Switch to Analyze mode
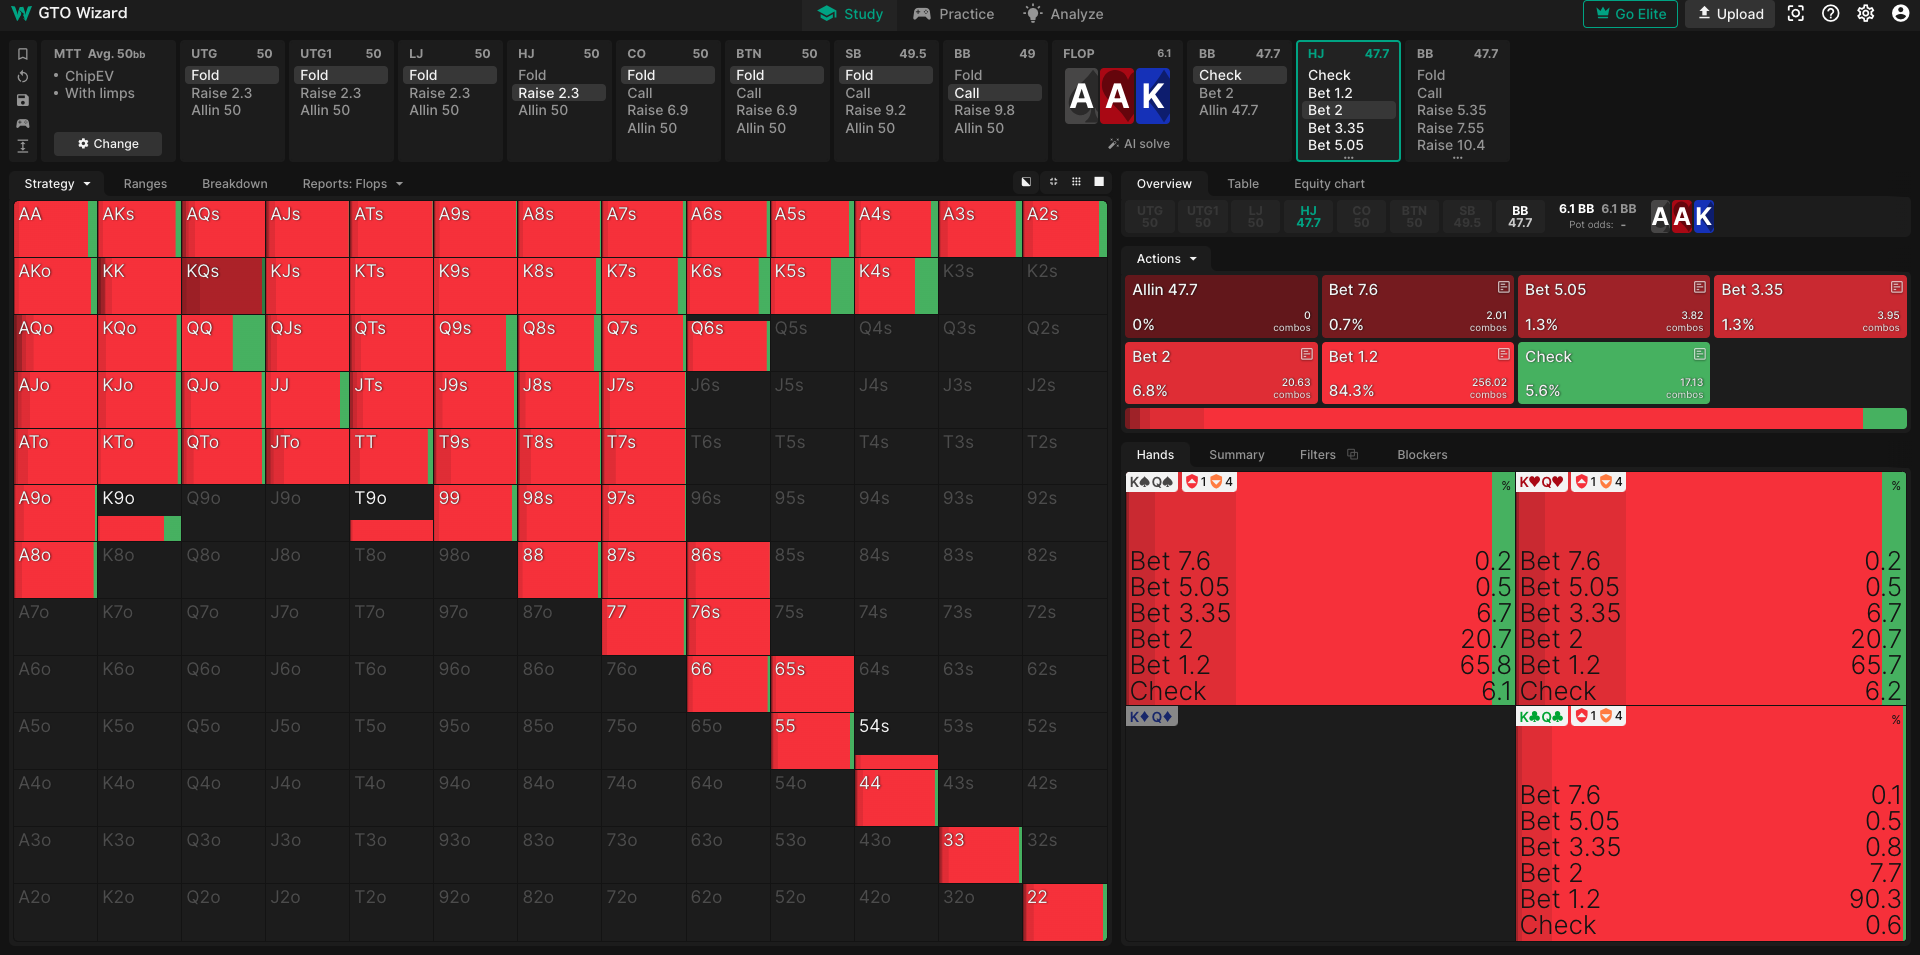 click(1063, 14)
